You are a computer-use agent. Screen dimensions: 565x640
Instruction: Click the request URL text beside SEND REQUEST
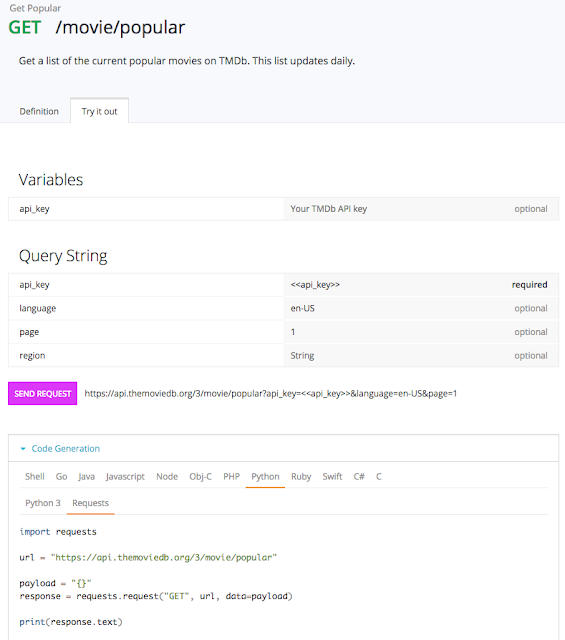[271, 393]
